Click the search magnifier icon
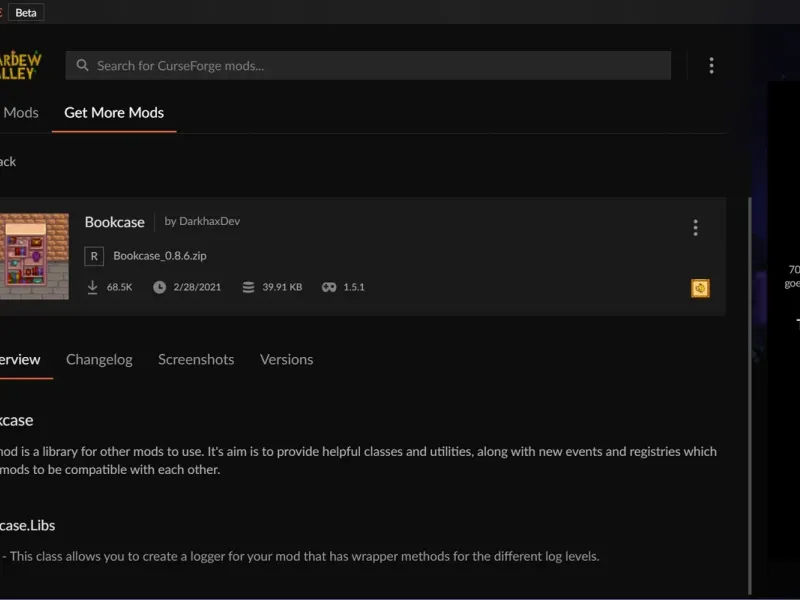Screen dimensions: 800x600 (82, 65)
